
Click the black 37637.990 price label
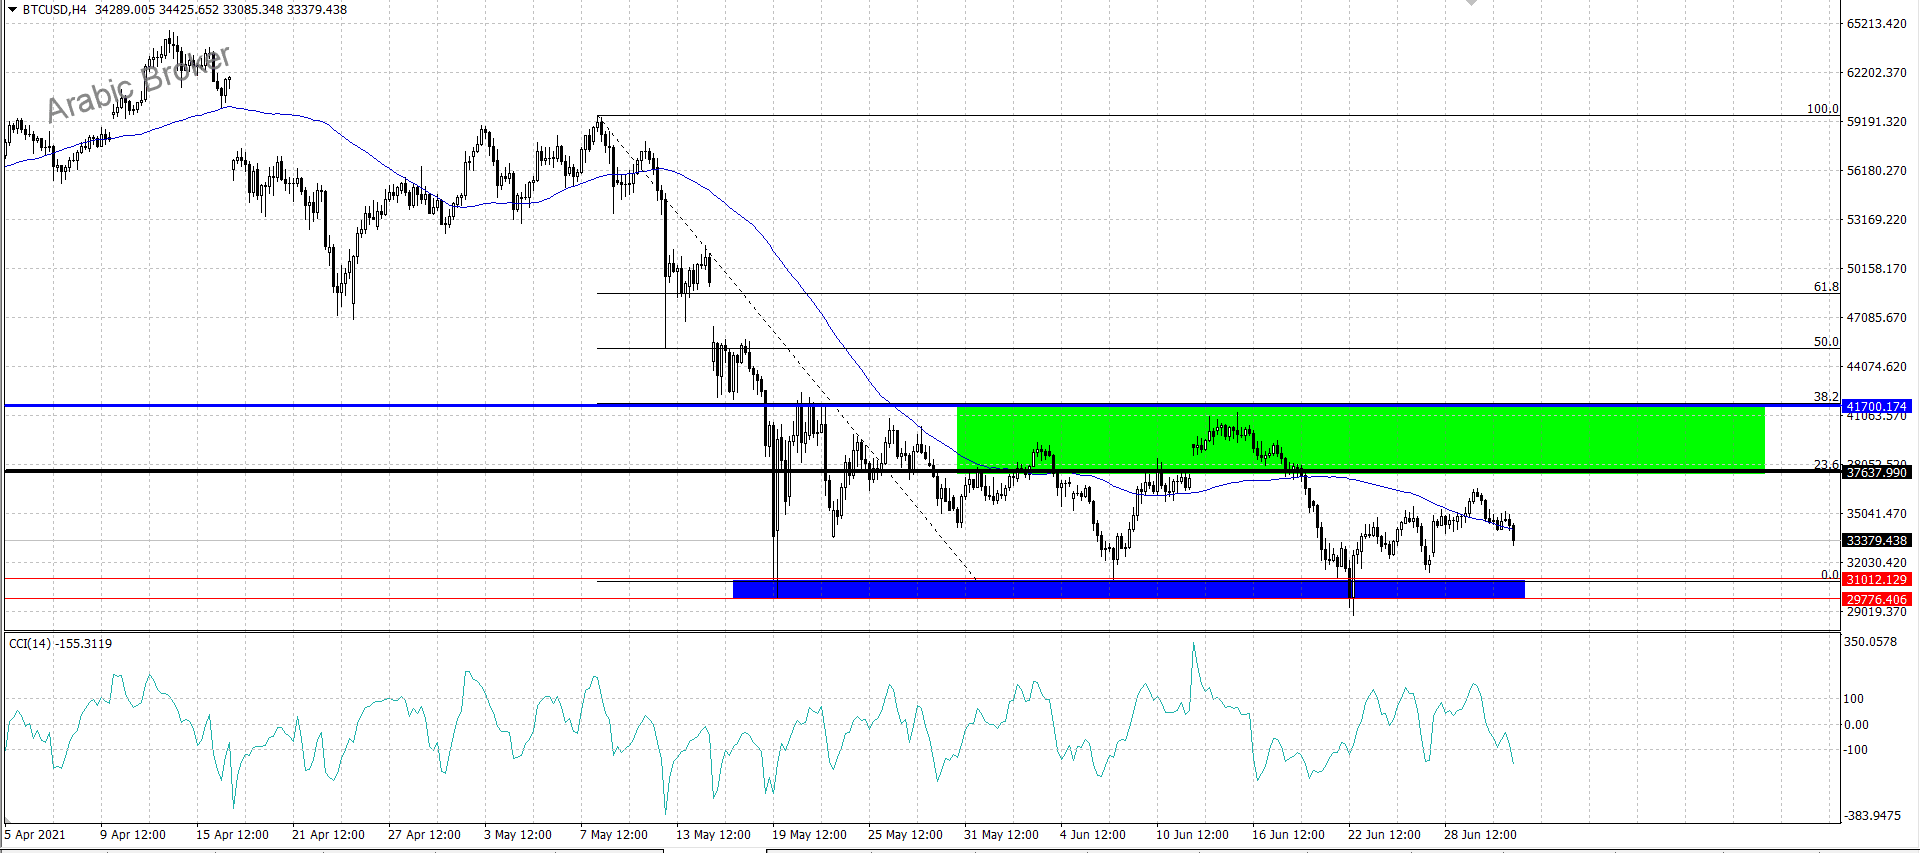(x=1876, y=473)
